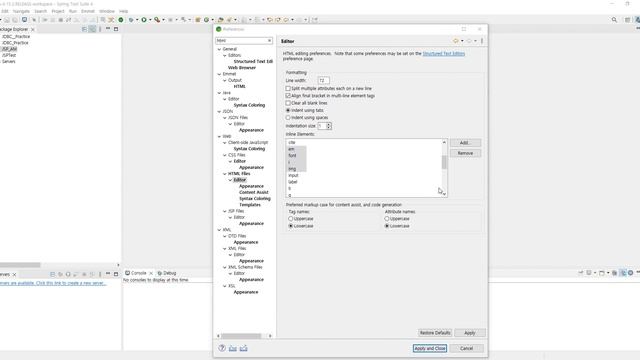Switch to the Debug tab
Screen dimensions: 640x360
coord(167,273)
